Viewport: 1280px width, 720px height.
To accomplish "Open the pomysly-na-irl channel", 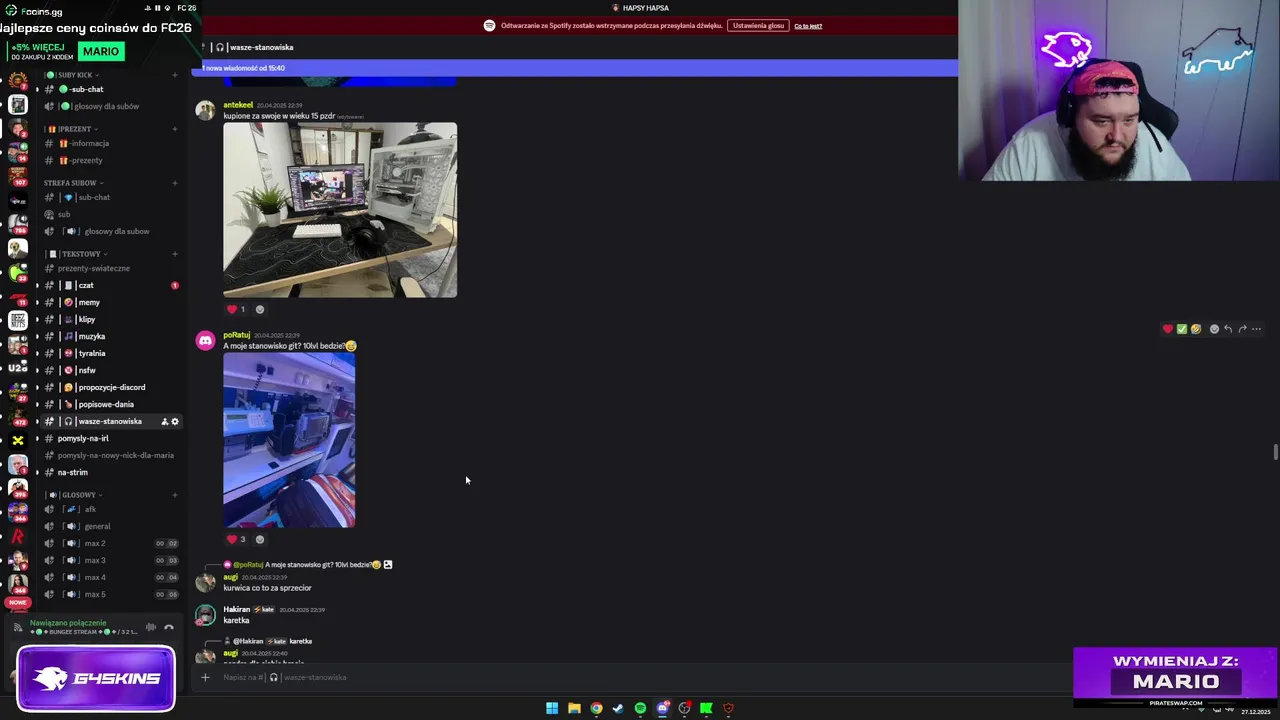I will click(x=83, y=438).
